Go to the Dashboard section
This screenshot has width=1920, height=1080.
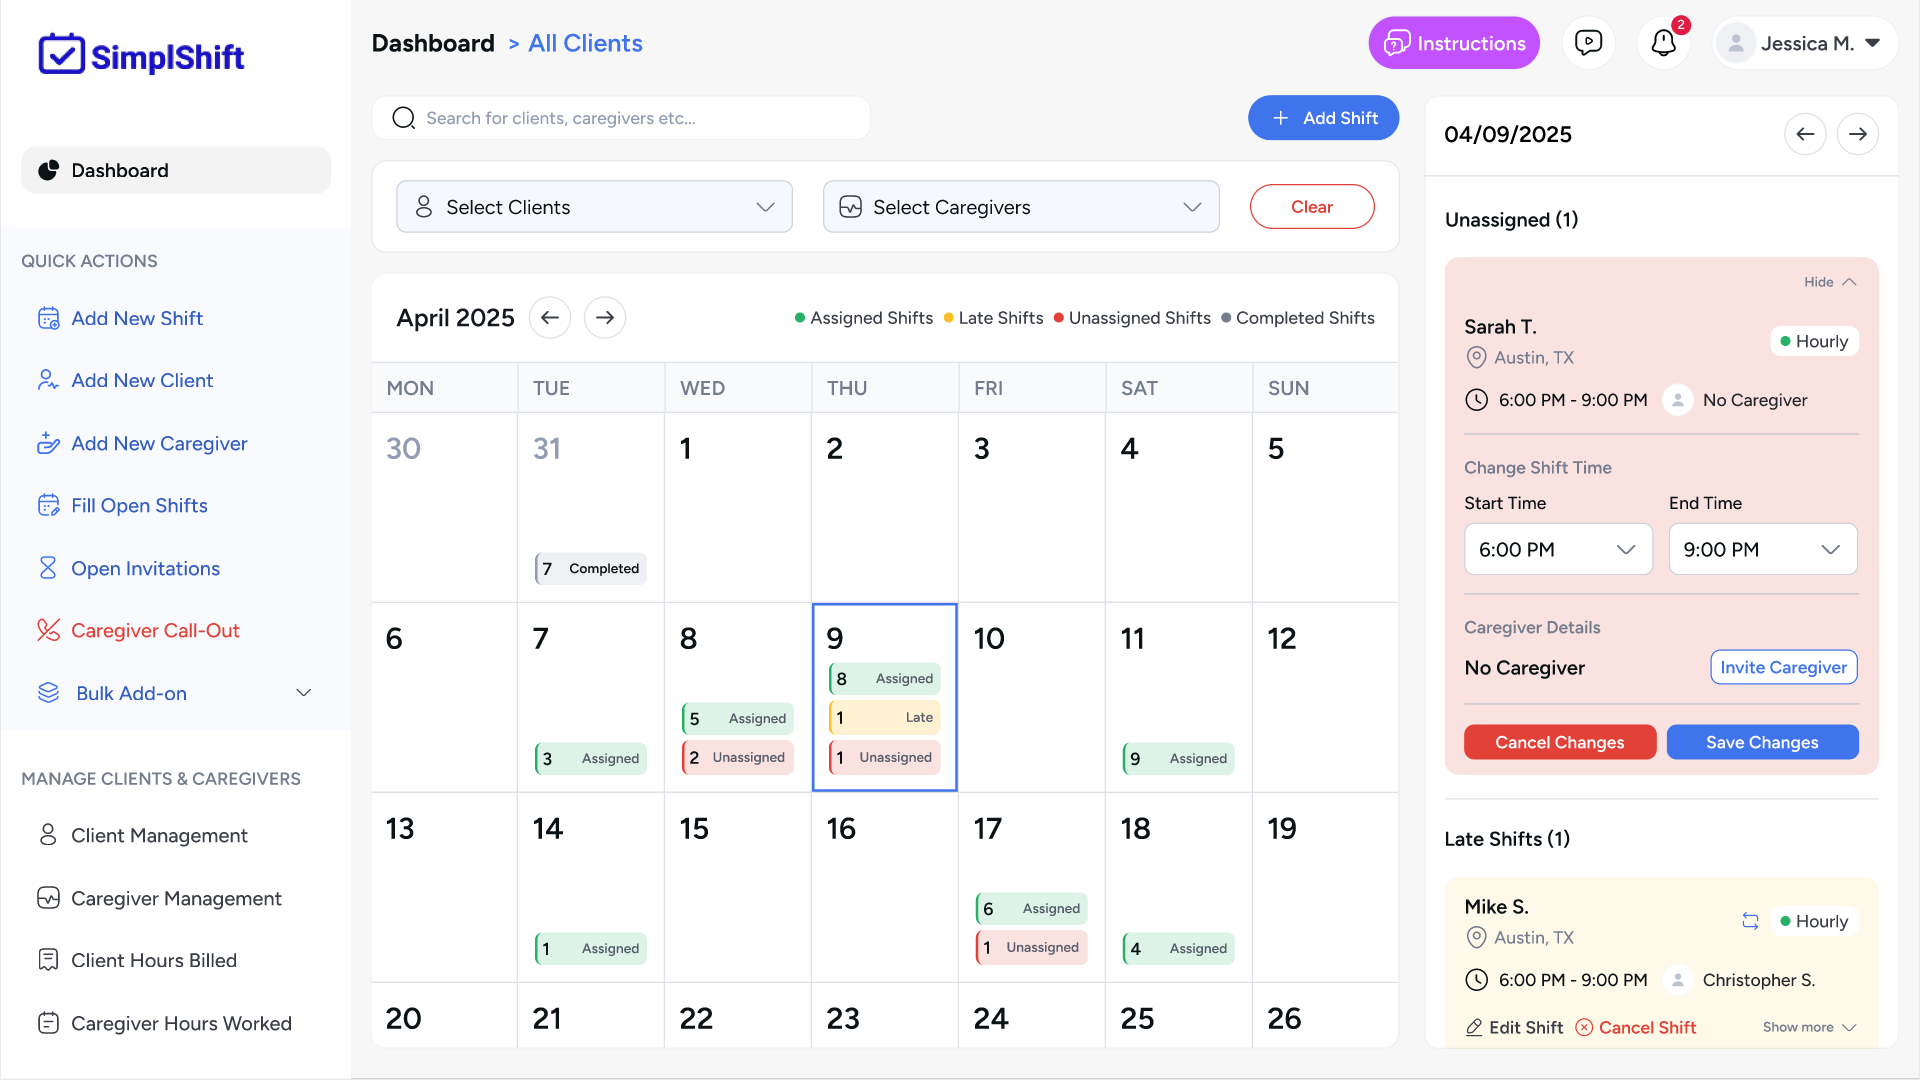(120, 170)
